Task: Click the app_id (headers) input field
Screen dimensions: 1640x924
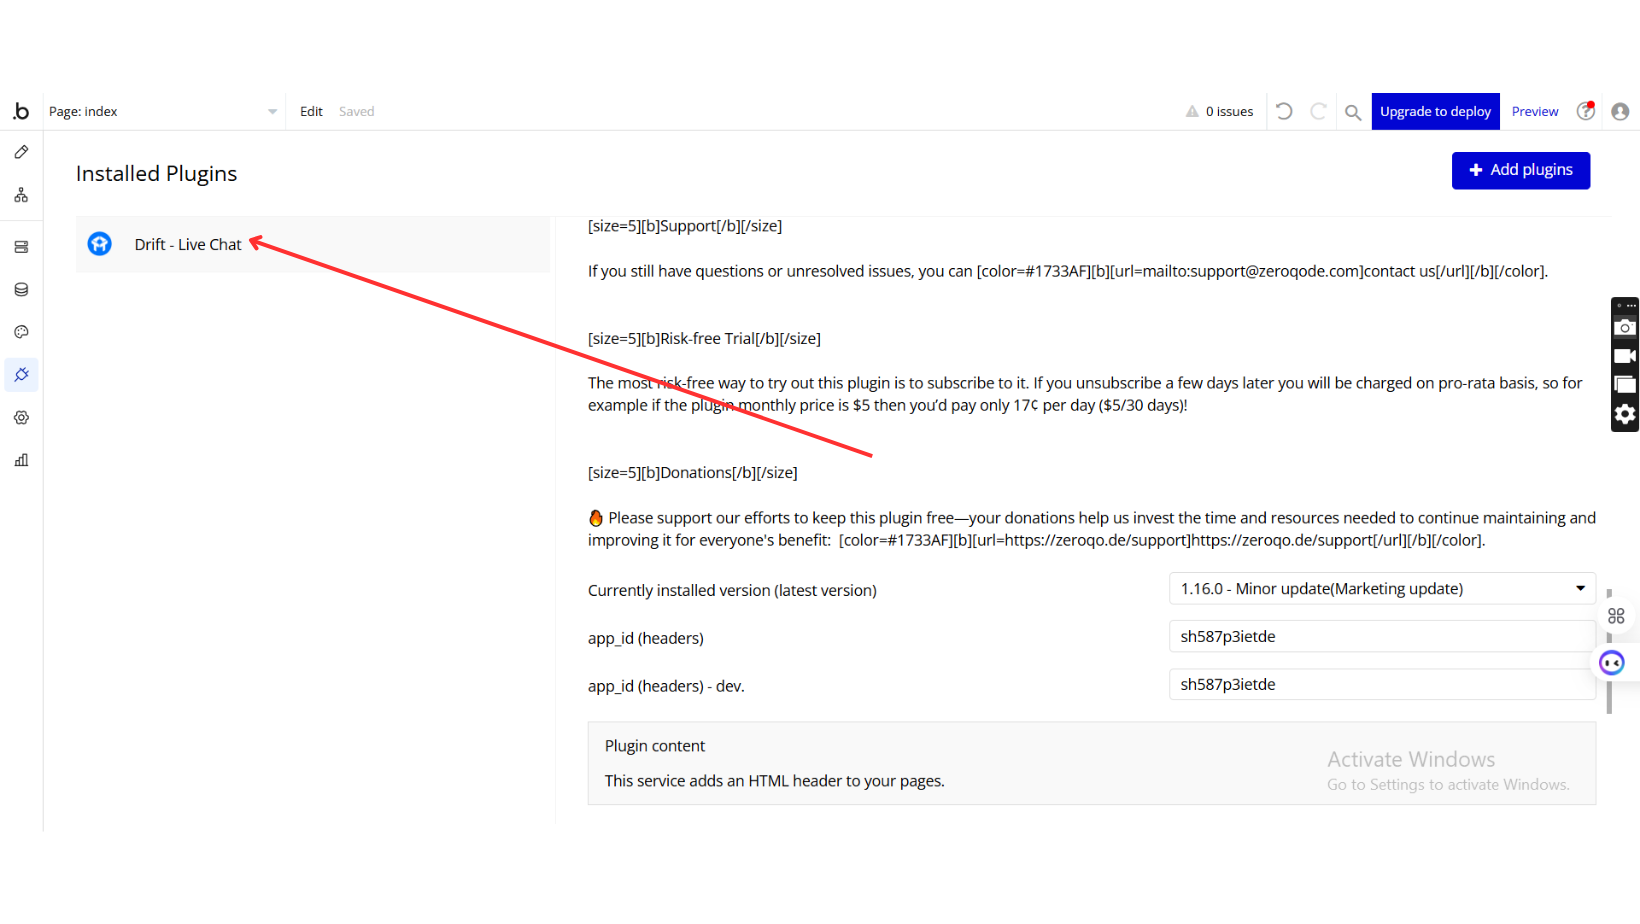Action: coord(1382,637)
